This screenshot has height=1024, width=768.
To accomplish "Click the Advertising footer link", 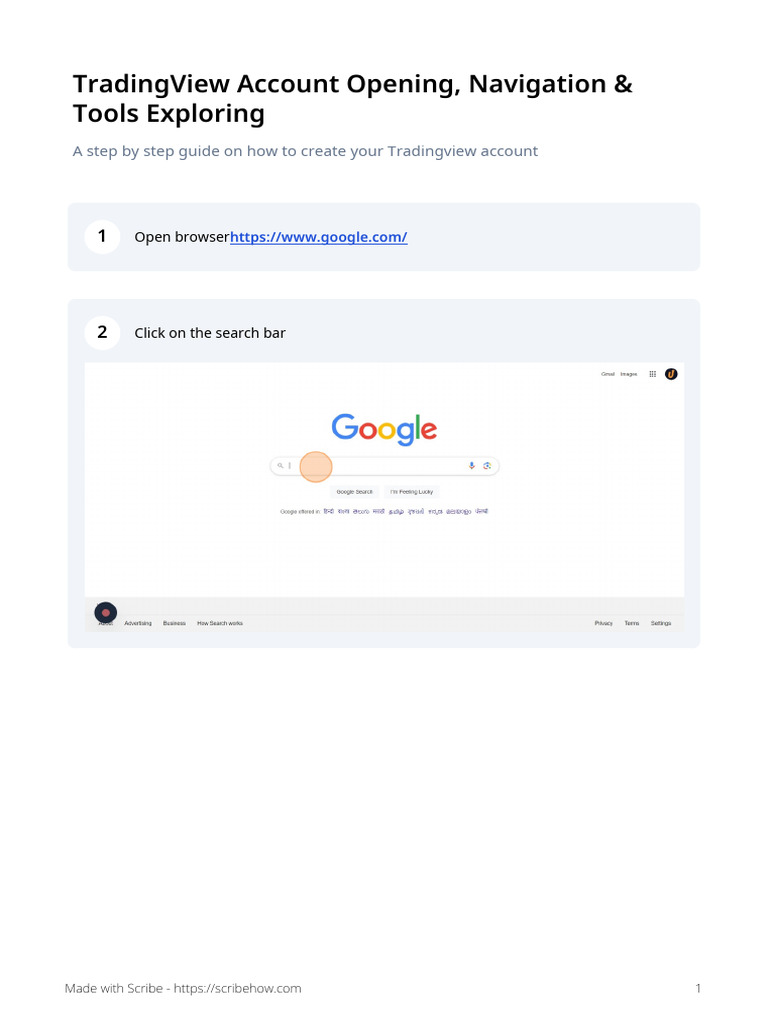I will coord(138,623).
